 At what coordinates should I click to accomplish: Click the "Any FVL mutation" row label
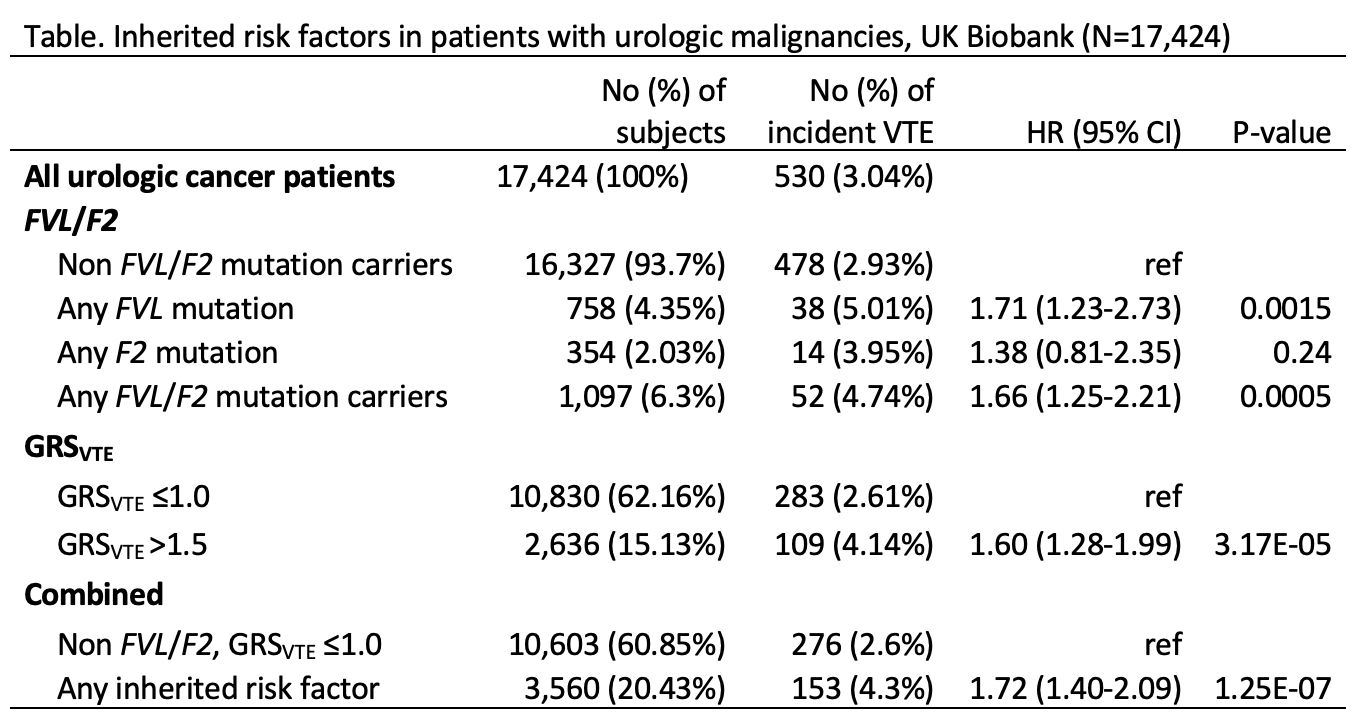point(176,308)
